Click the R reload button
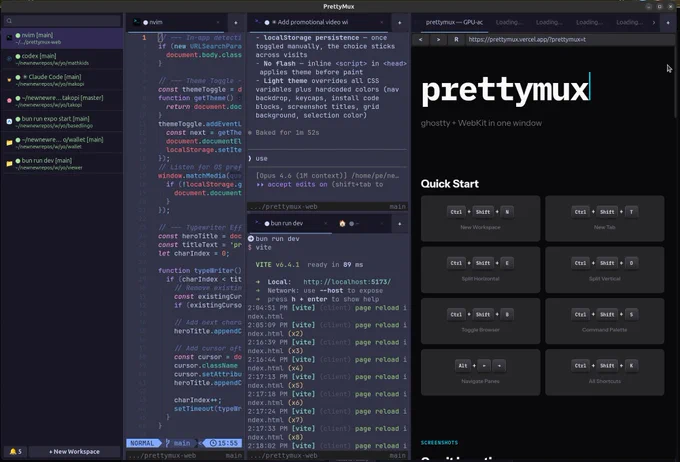 pyautogui.click(x=456, y=39)
